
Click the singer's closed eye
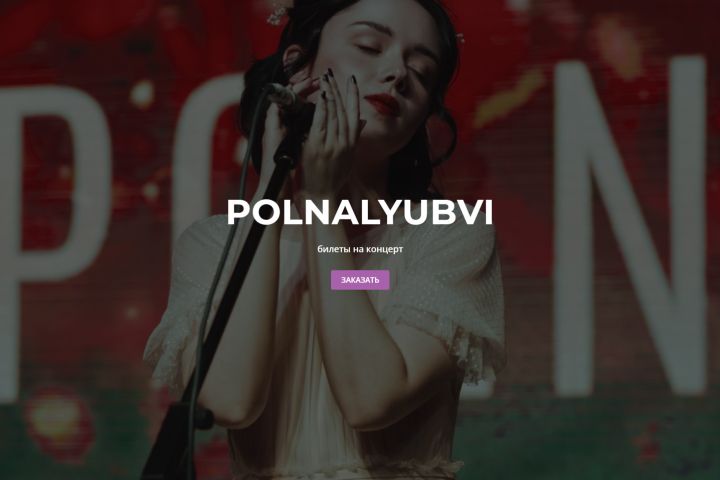coord(369,48)
